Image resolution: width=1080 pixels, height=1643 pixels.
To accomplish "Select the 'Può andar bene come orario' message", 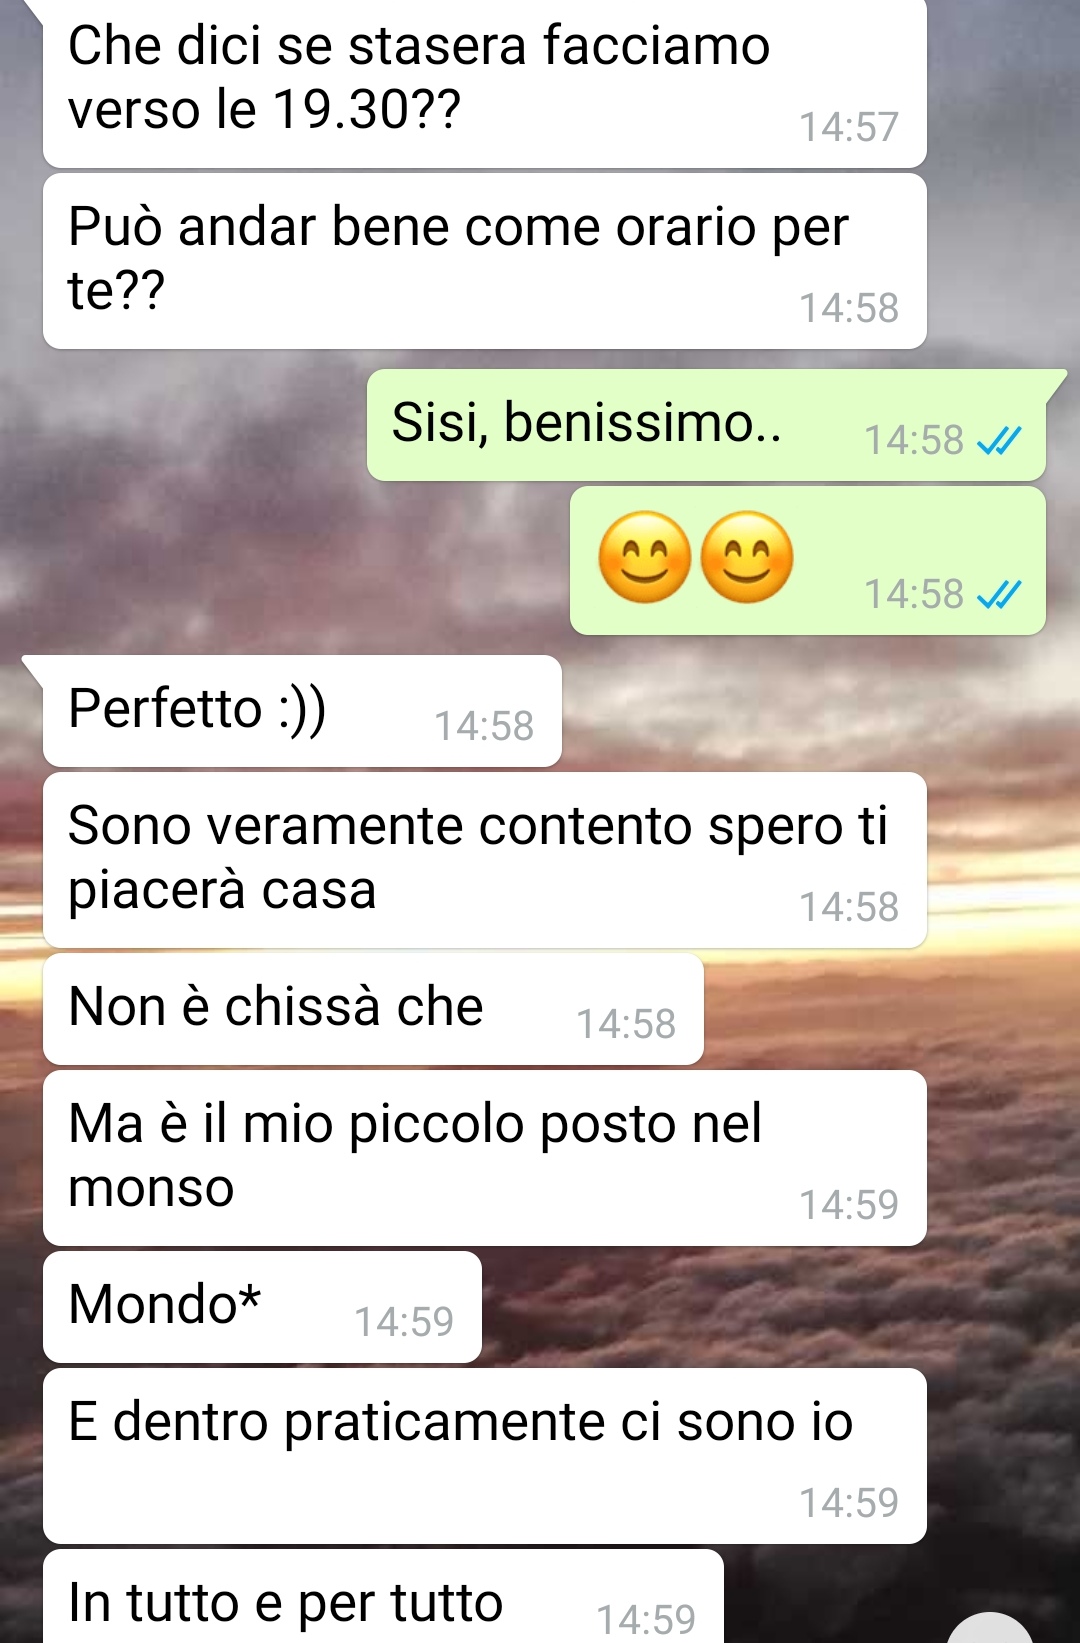I will 484,261.
